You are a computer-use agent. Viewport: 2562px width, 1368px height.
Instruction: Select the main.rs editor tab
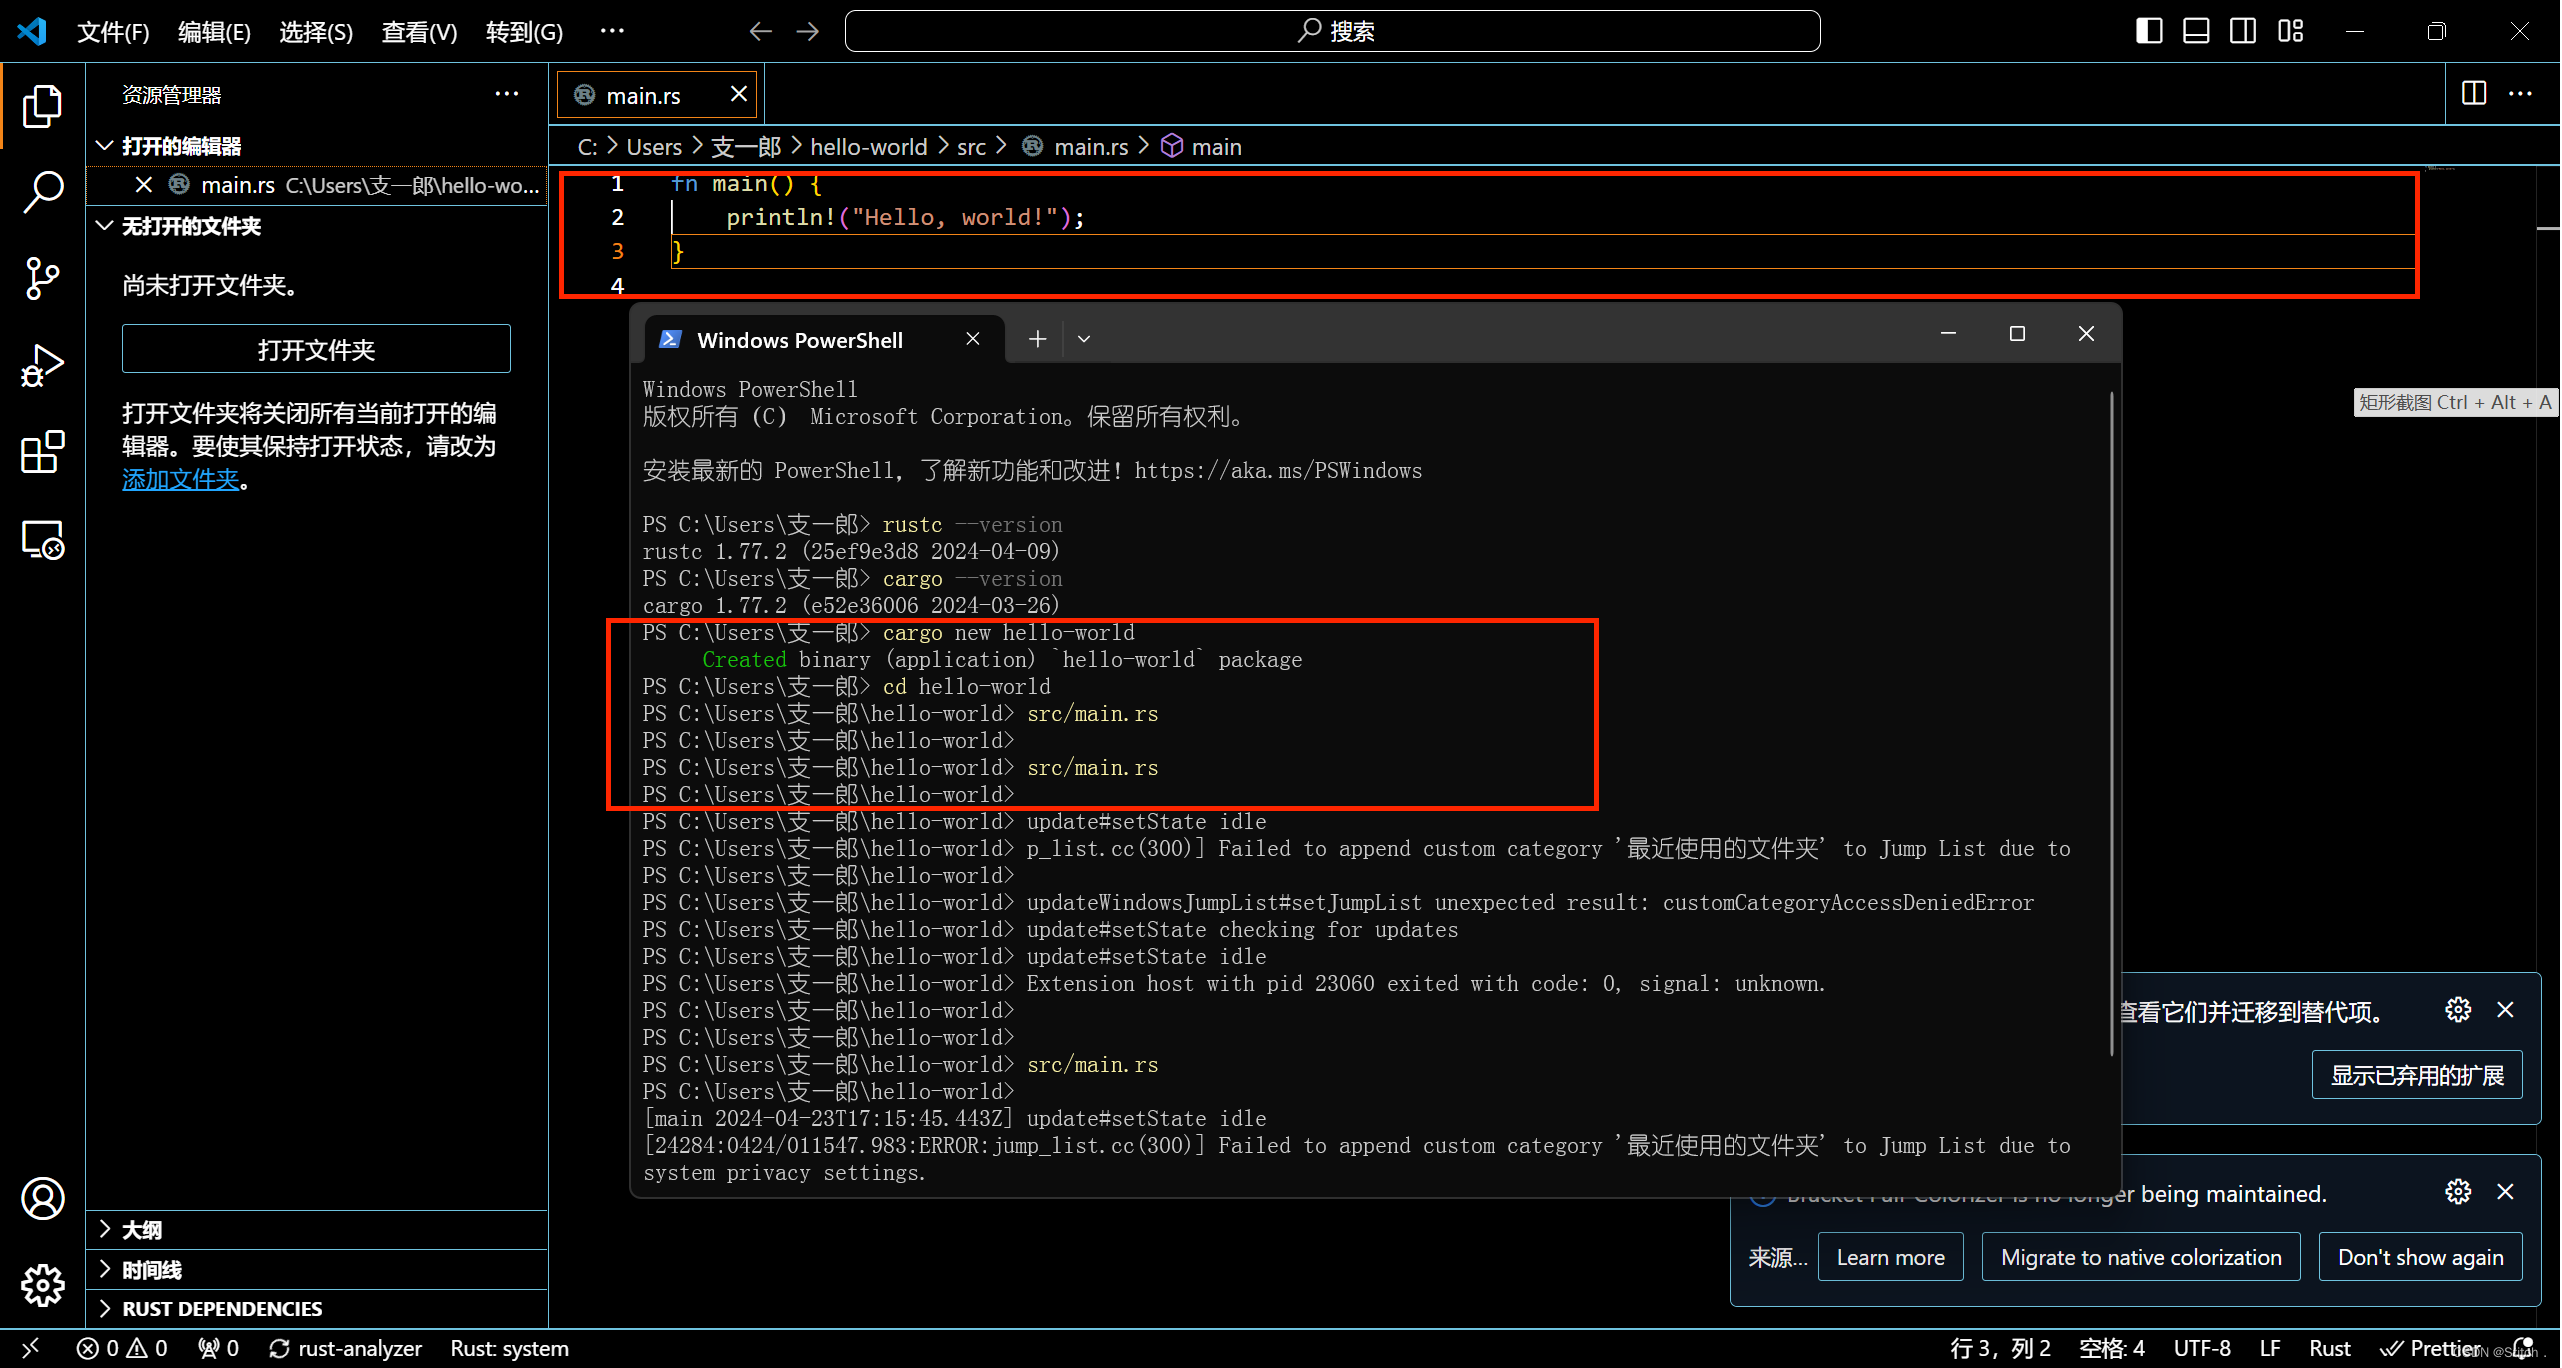(643, 95)
